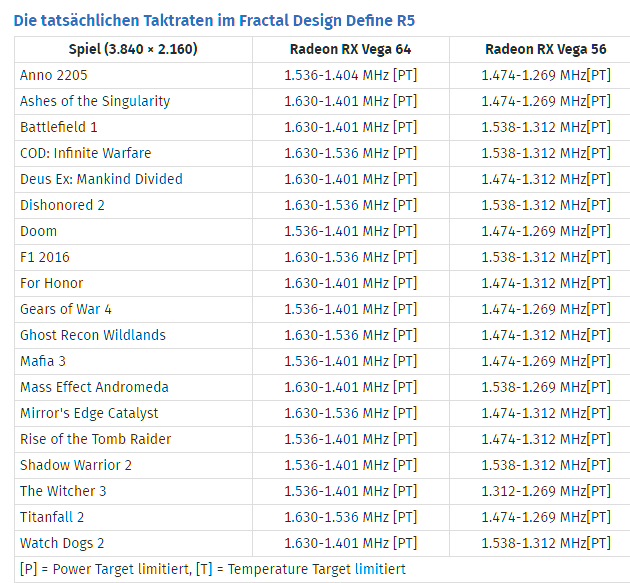Click Vega 56 clock value for Ghost Recon Wildlands

coord(546,335)
